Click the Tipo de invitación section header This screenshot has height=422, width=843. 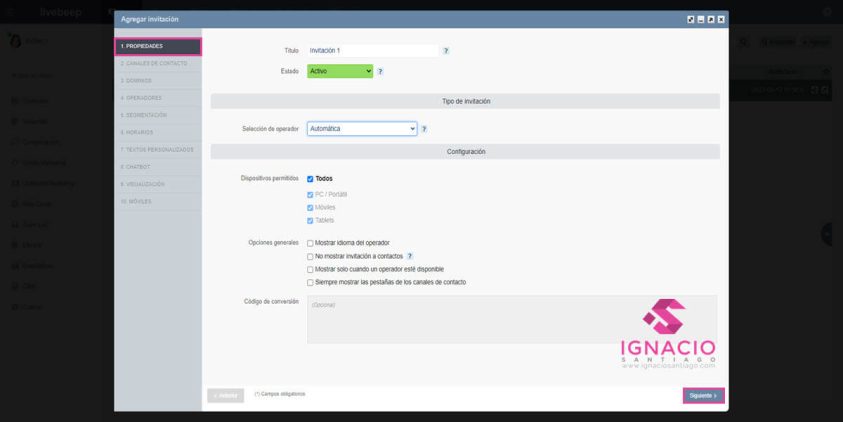466,101
